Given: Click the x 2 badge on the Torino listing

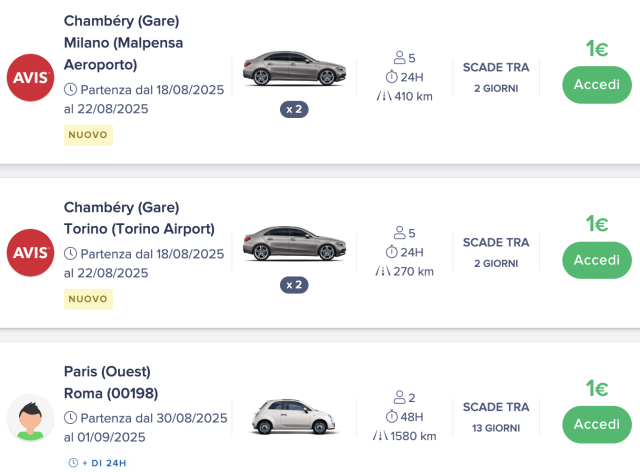Looking at the screenshot, I should [294, 285].
